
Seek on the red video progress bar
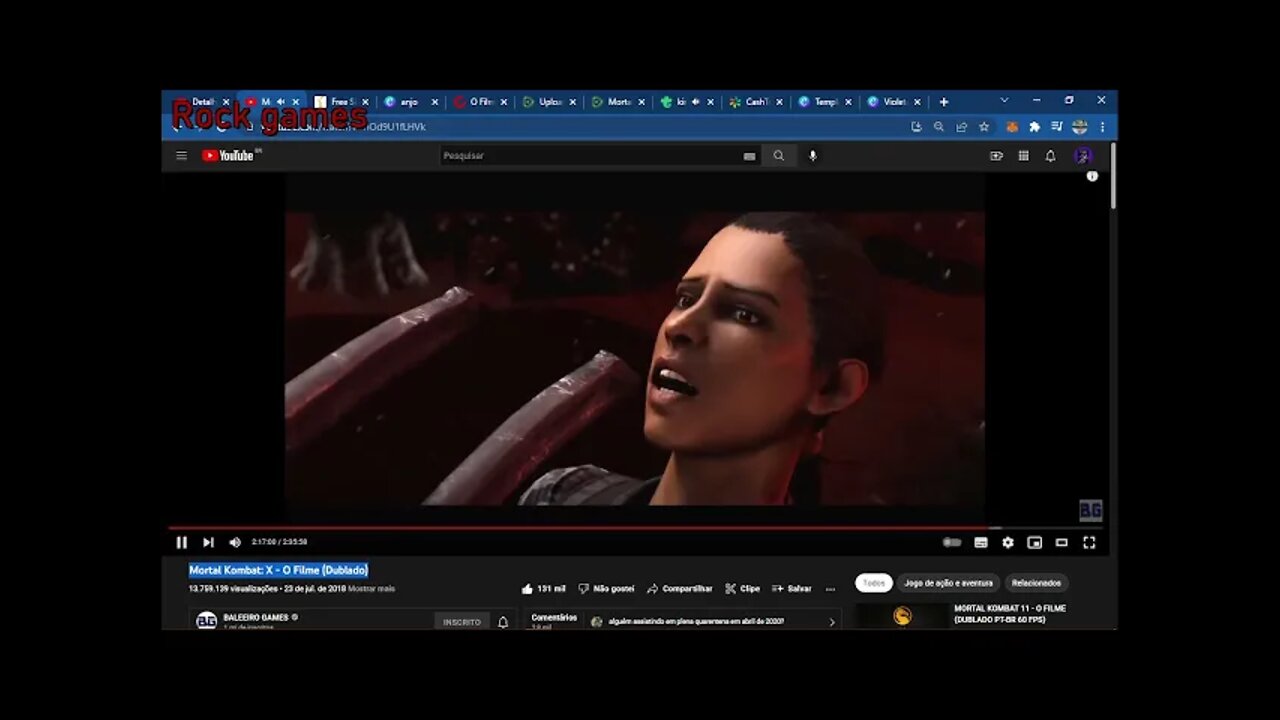635,528
